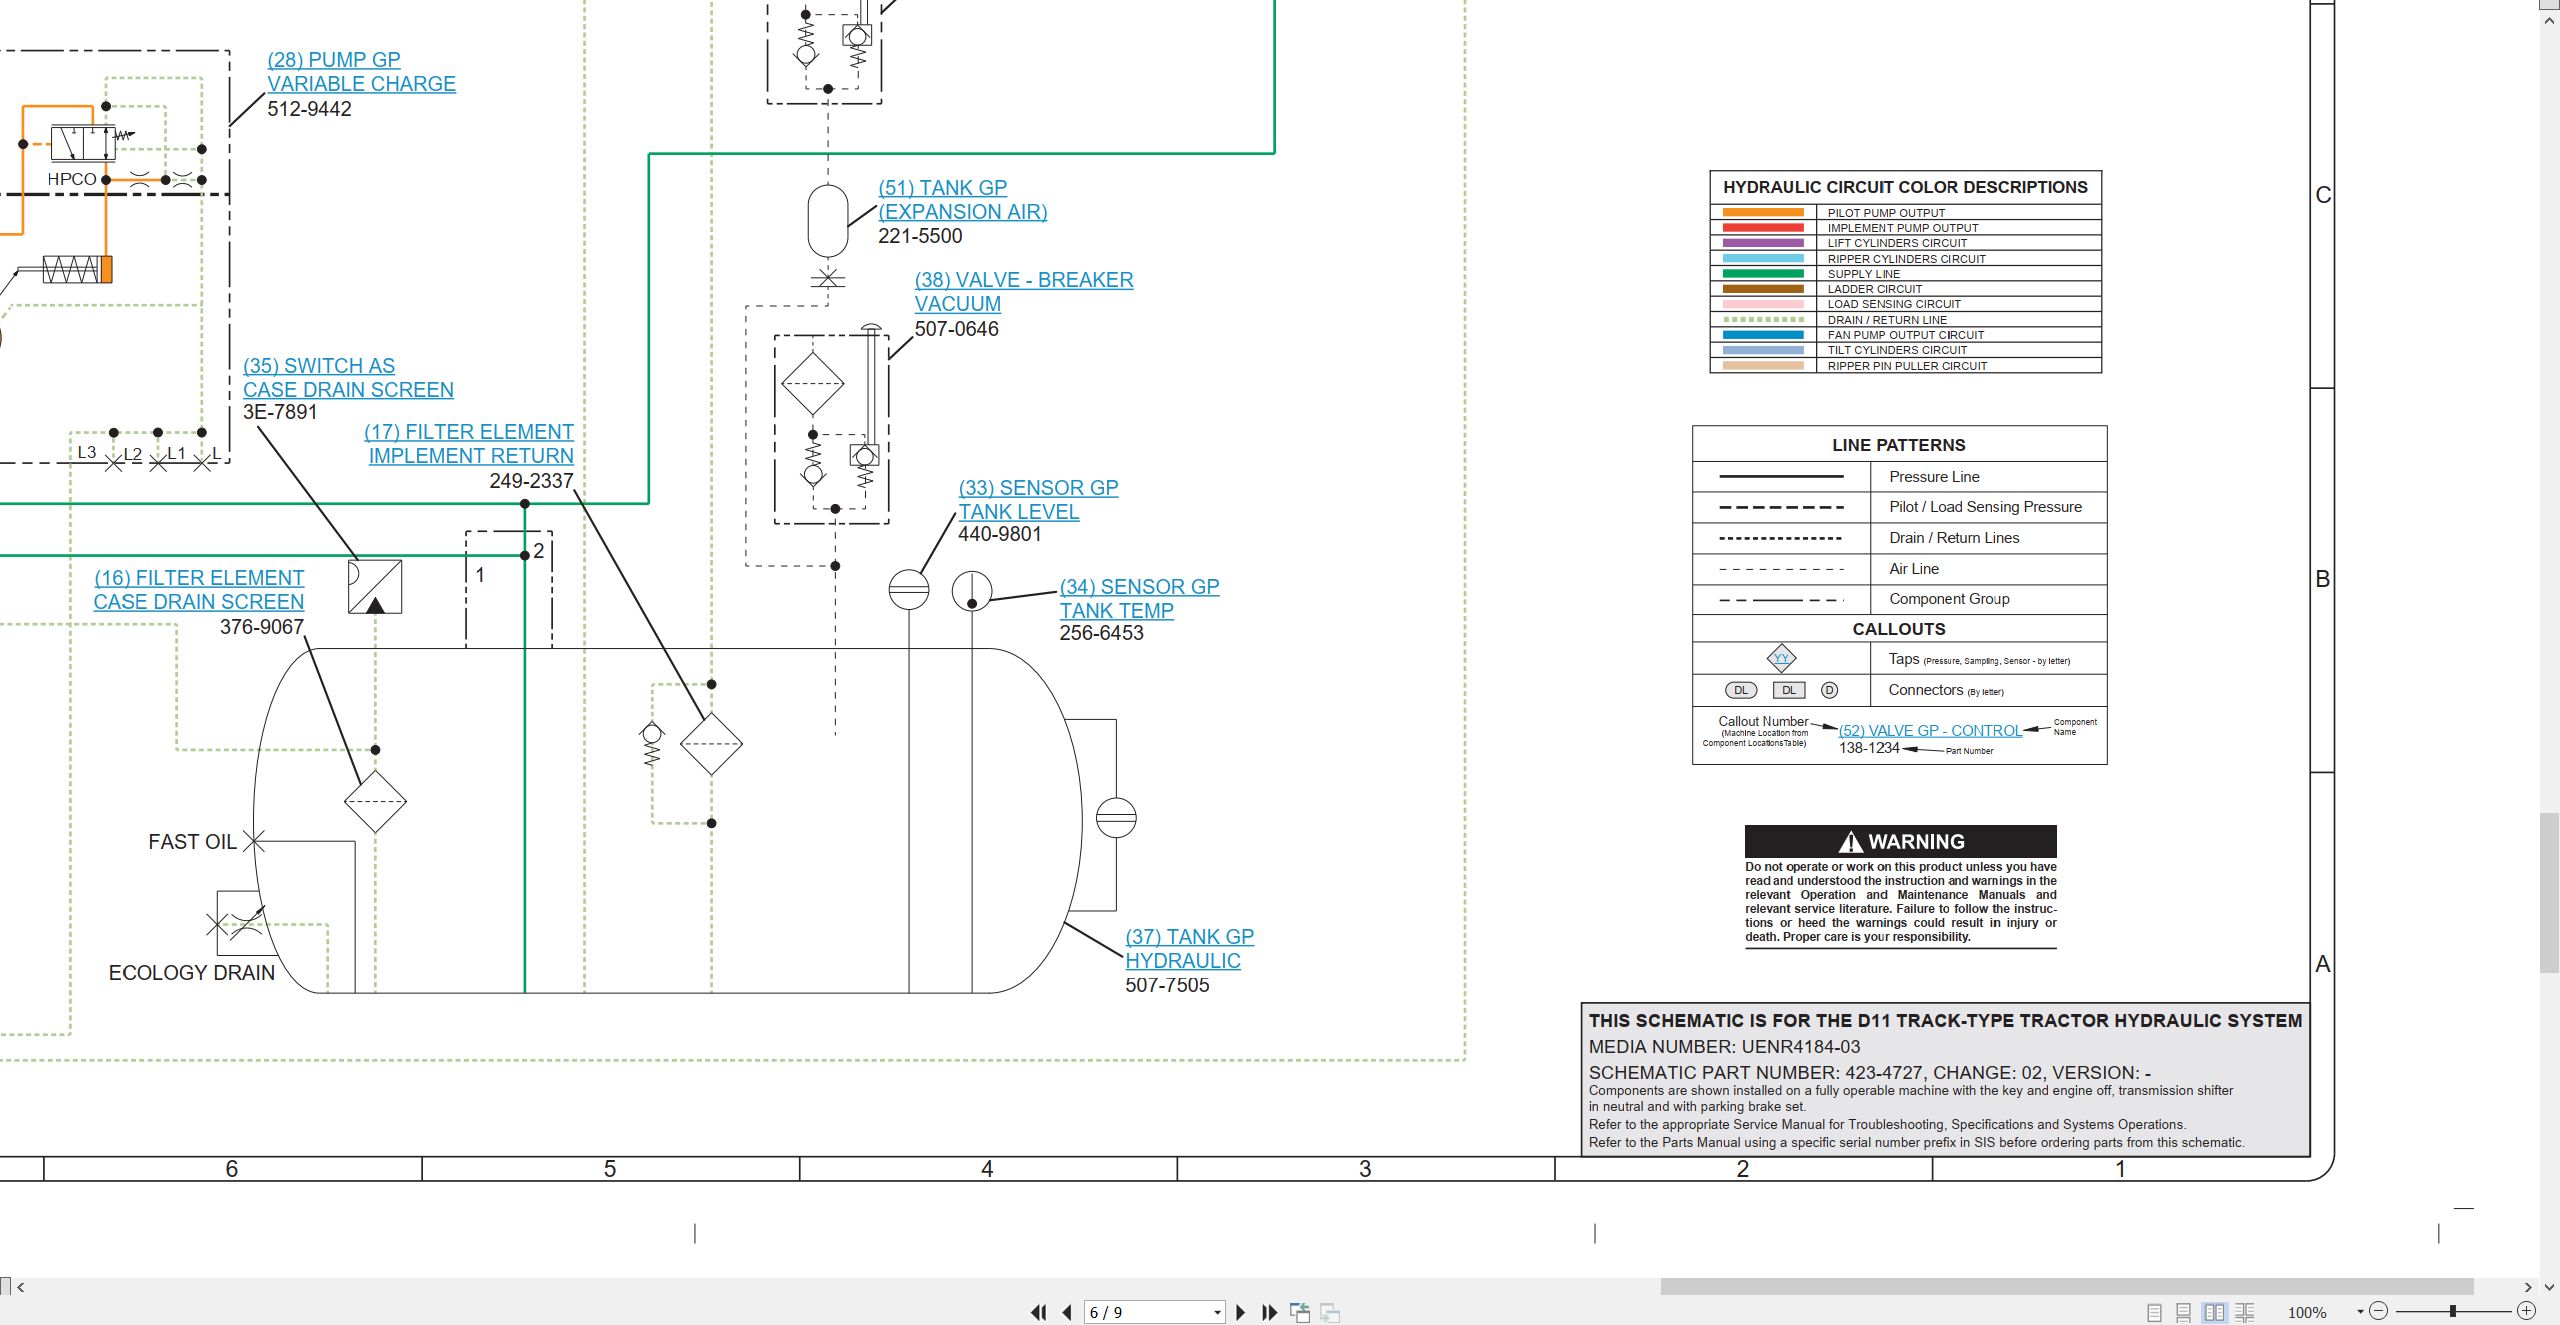Screen dimensions: 2560x1325
Task: Zoom out with the minus icon
Action: pos(2379,1311)
